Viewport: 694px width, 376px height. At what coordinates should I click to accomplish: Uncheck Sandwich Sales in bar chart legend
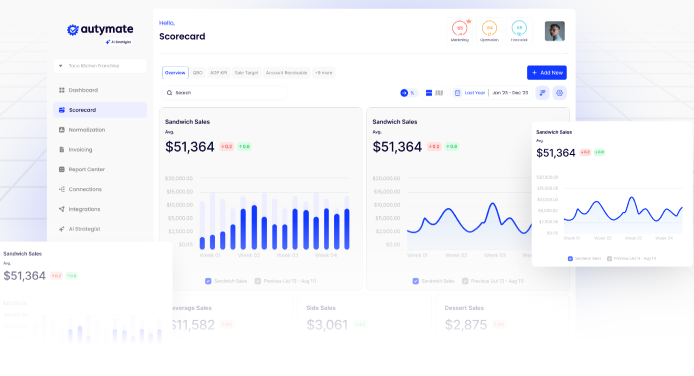[208, 281]
